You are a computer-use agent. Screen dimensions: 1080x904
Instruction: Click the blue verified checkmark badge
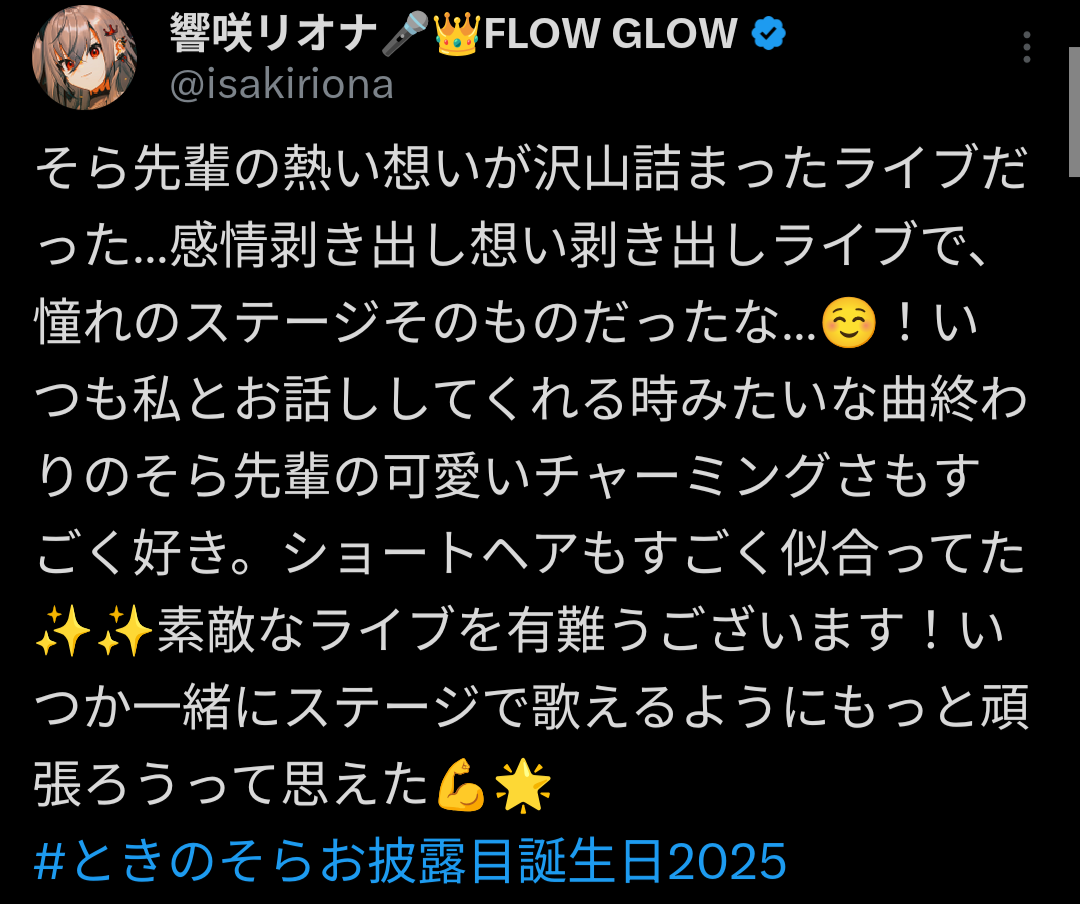[768, 33]
